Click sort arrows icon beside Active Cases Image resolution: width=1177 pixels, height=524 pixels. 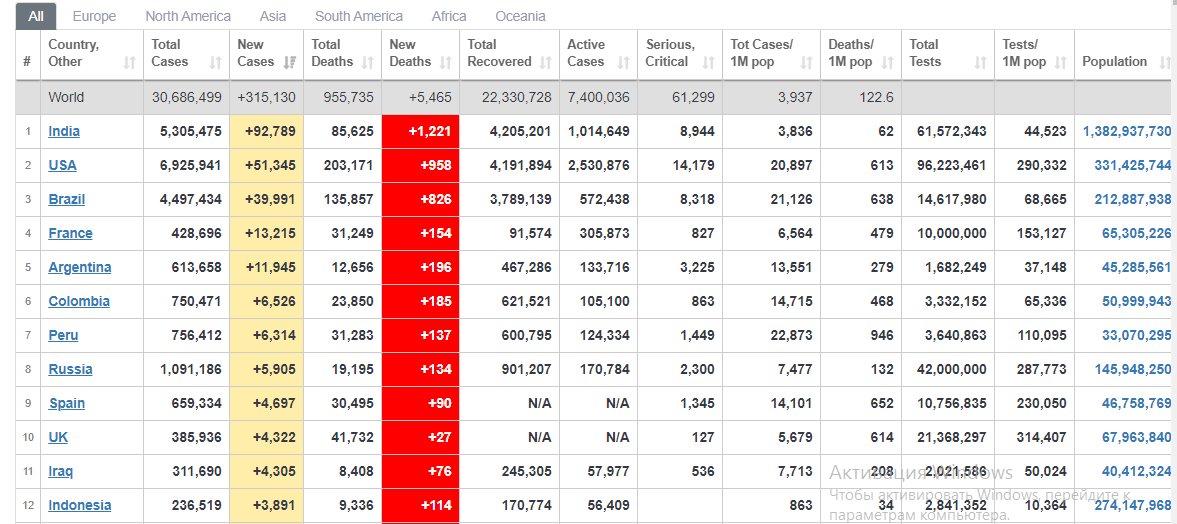pos(623,63)
